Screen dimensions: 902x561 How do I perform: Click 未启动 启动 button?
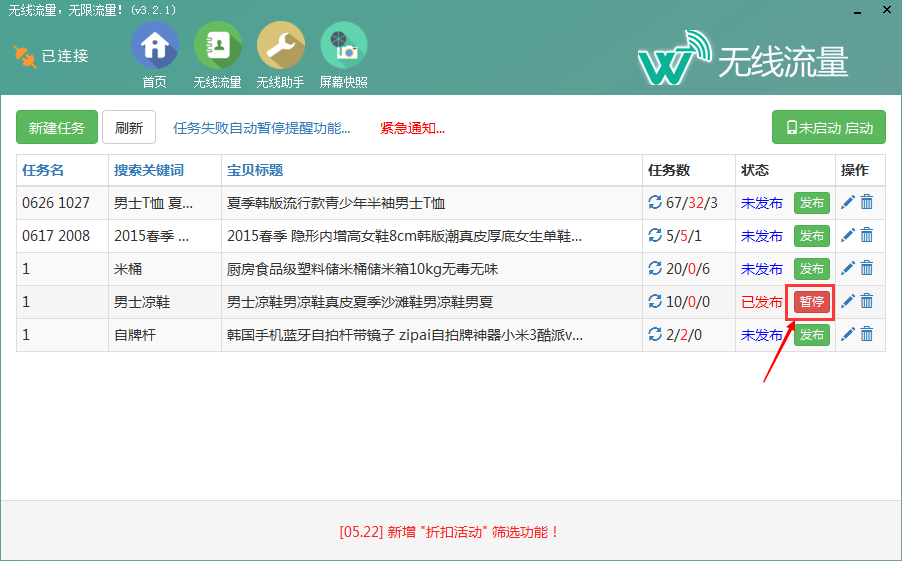pyautogui.click(x=828, y=127)
